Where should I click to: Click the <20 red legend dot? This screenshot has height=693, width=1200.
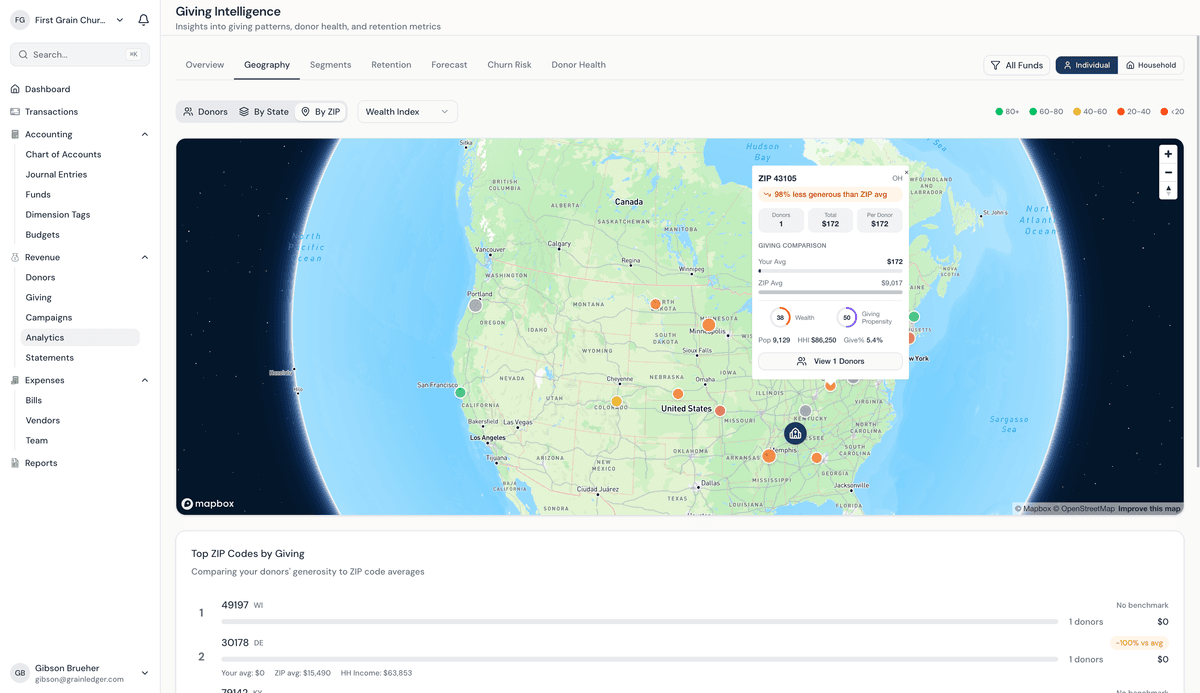pos(1164,112)
